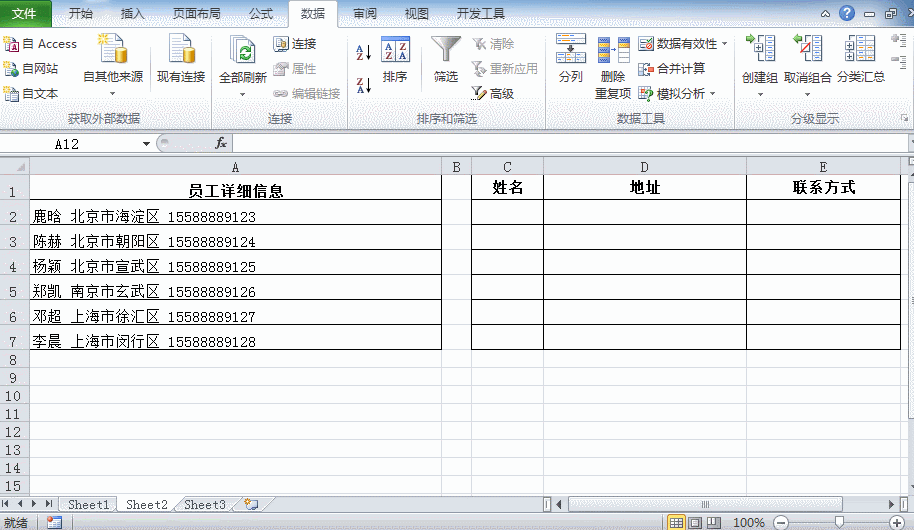
Task: Select the 联系方式 header cell
Action: point(823,188)
